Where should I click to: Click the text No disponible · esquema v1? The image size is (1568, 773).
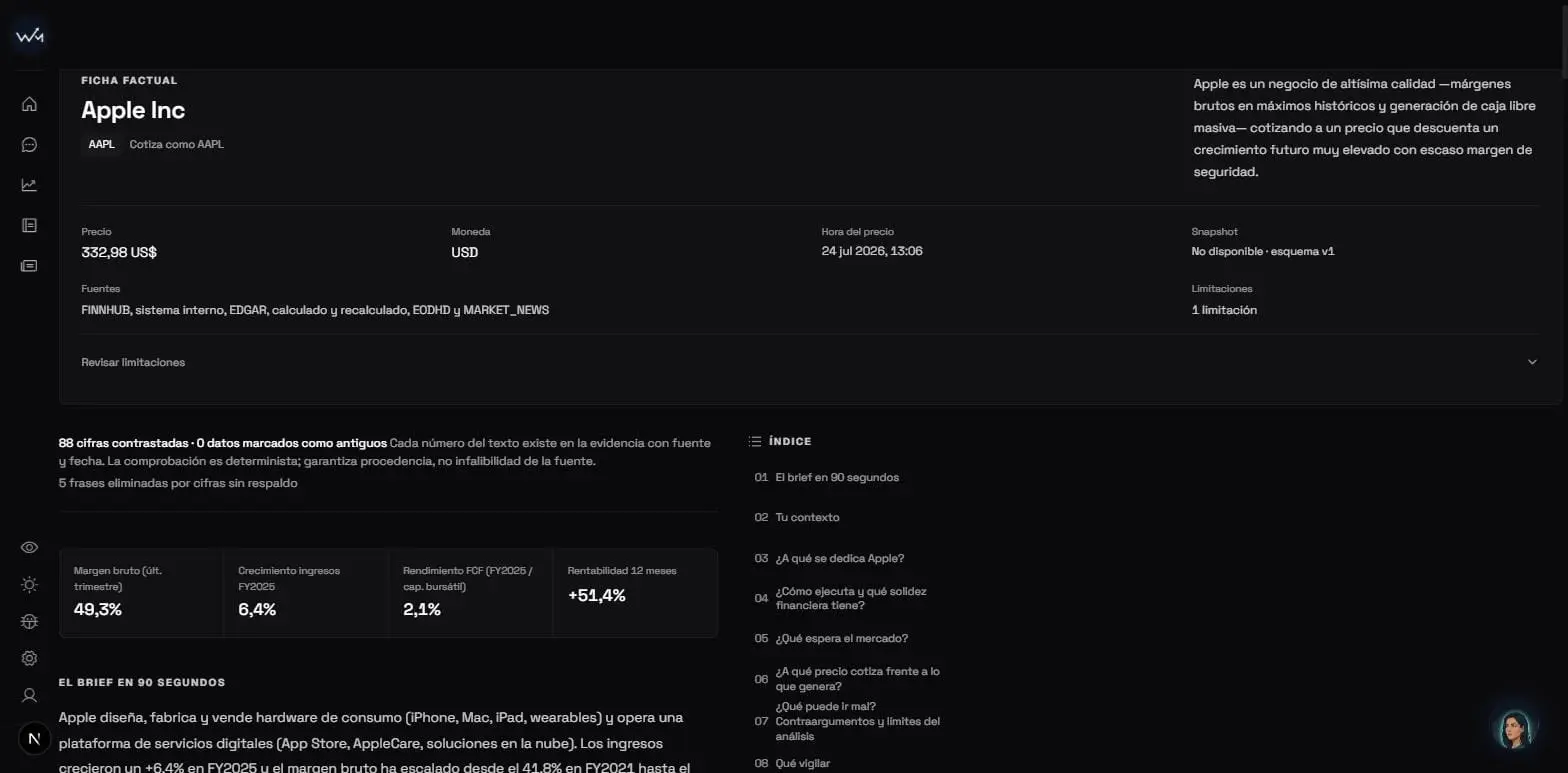[1263, 251]
